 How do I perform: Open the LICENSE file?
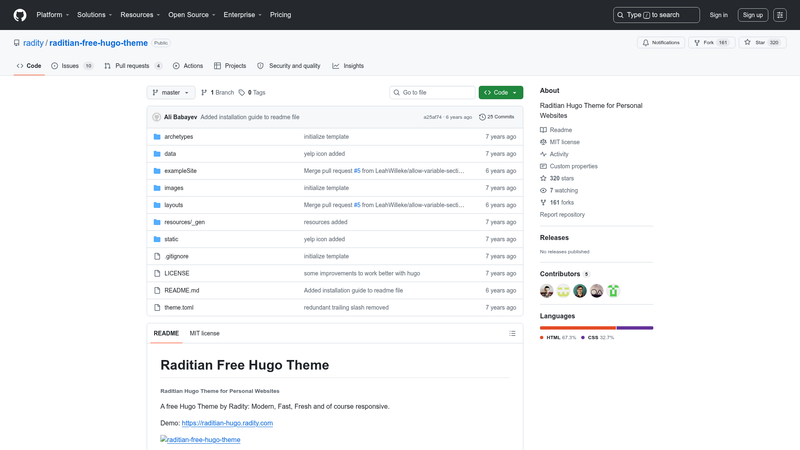pos(177,273)
